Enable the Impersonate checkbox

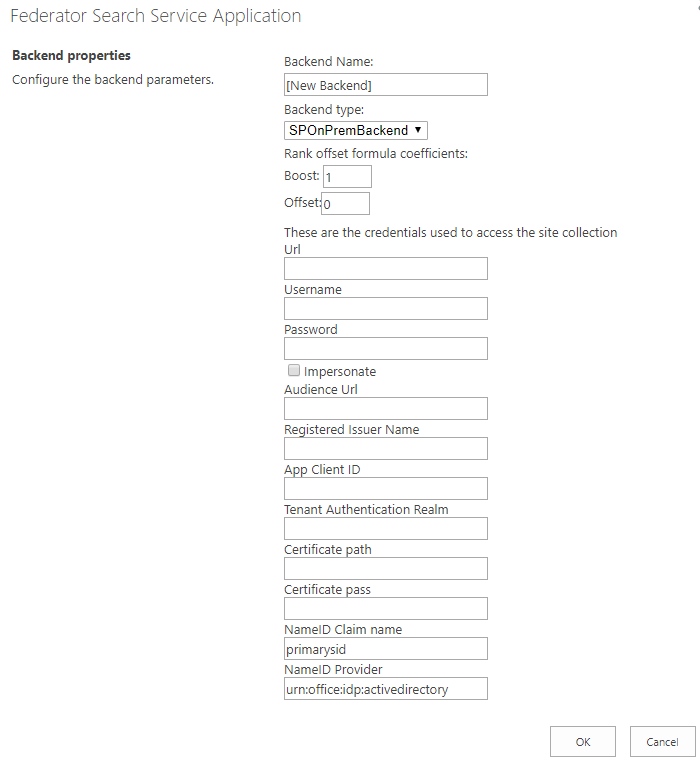pos(294,371)
